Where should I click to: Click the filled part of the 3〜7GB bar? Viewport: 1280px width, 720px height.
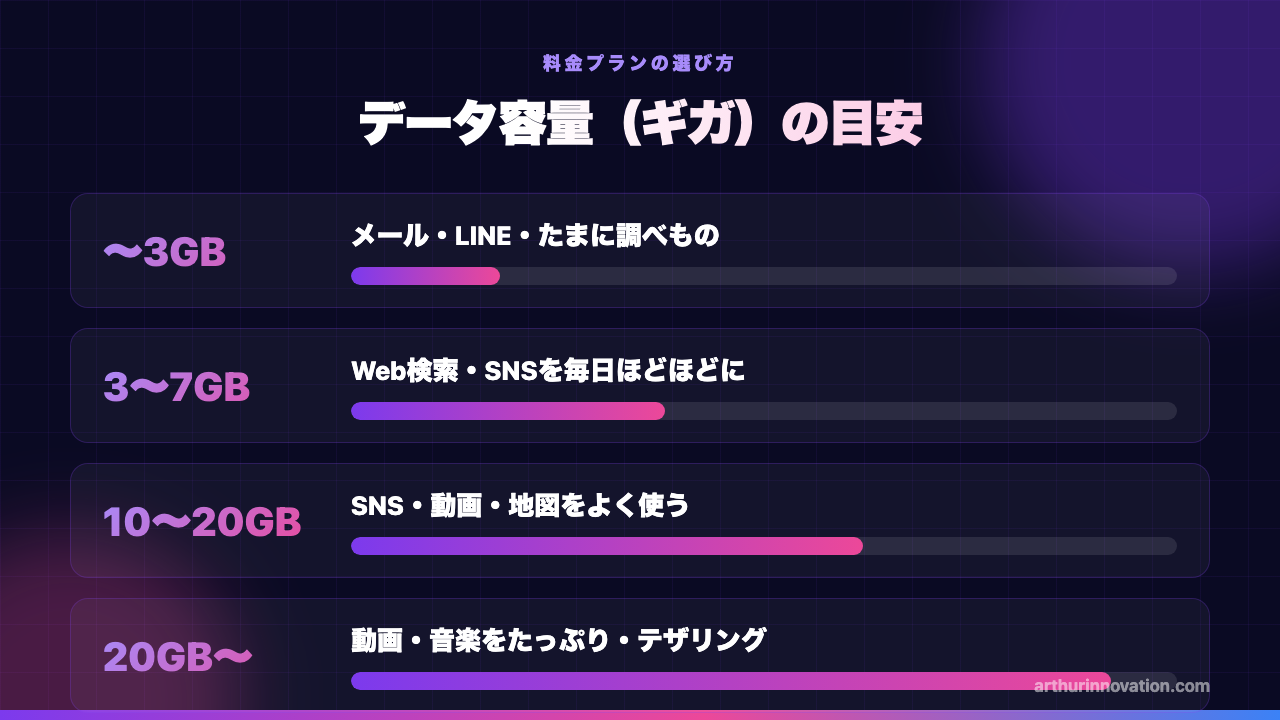pos(508,411)
